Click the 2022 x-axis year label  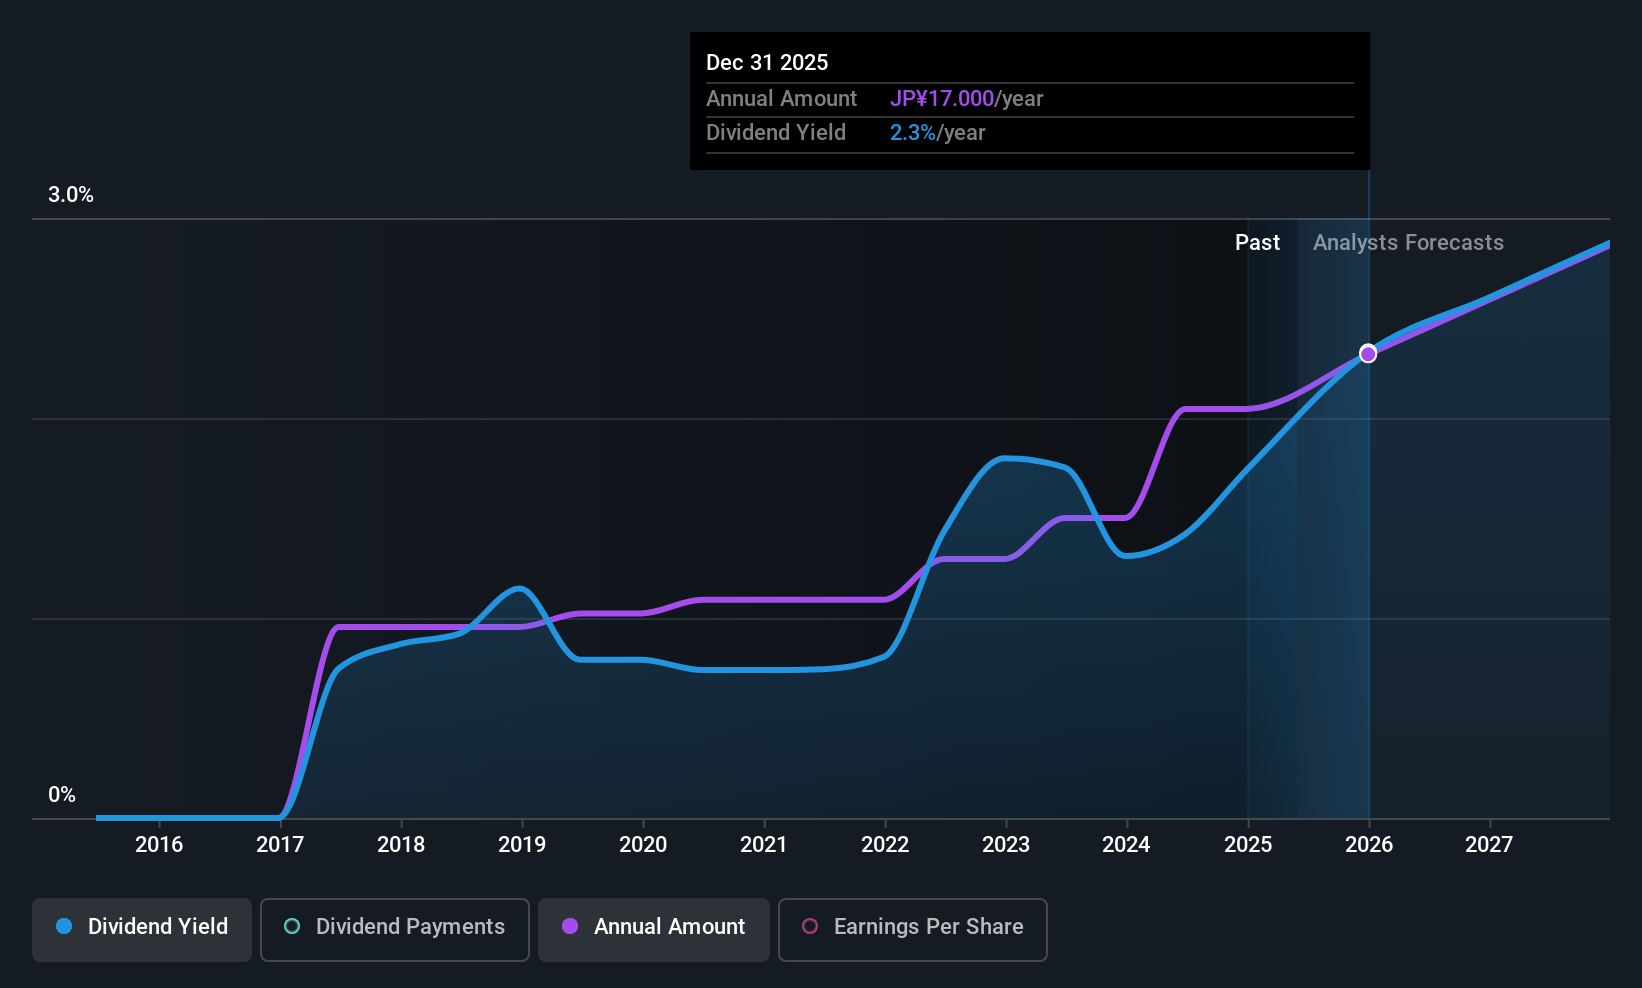pyautogui.click(x=885, y=845)
